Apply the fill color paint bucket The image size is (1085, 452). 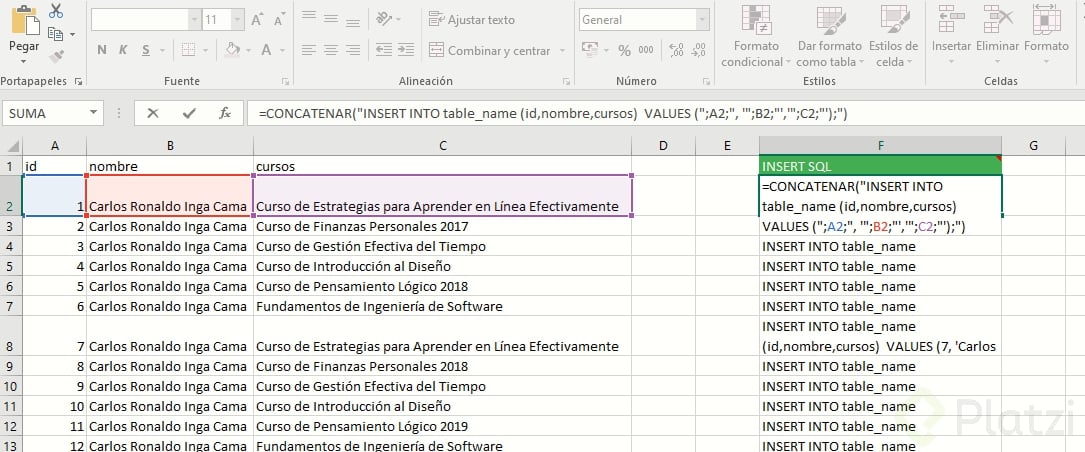coord(232,49)
